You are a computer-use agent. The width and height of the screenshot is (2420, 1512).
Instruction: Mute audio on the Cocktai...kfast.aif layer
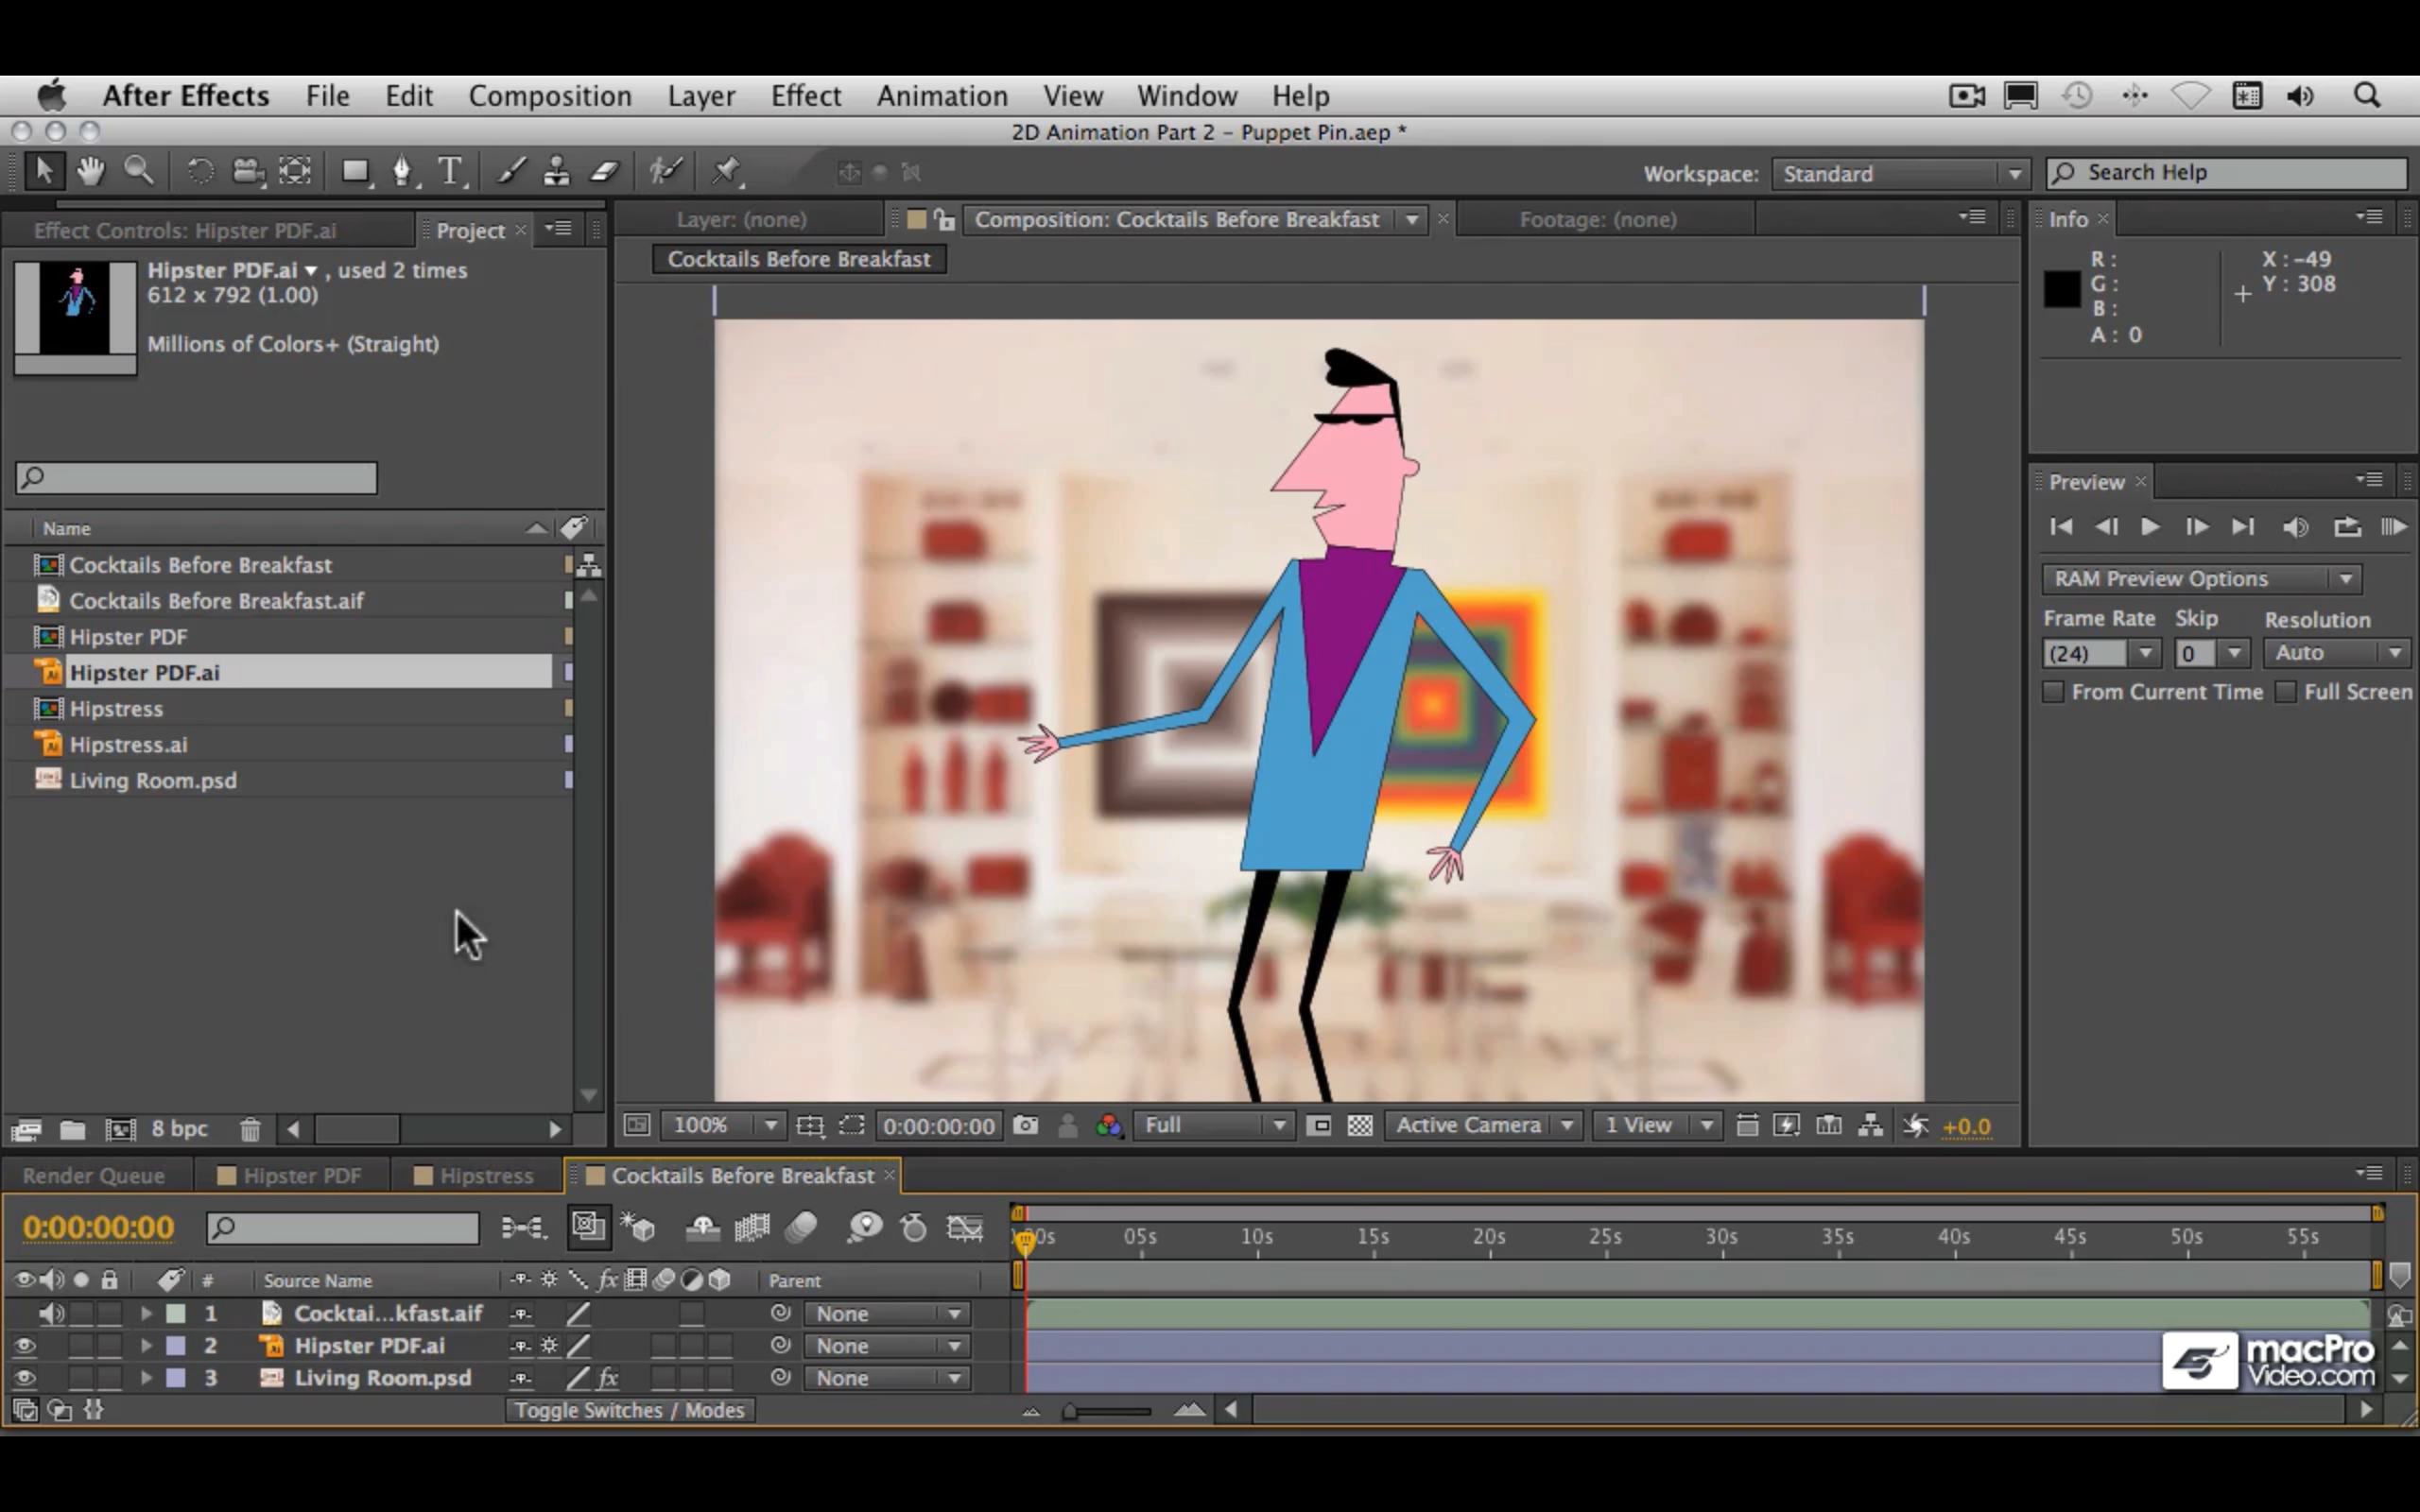(52, 1313)
